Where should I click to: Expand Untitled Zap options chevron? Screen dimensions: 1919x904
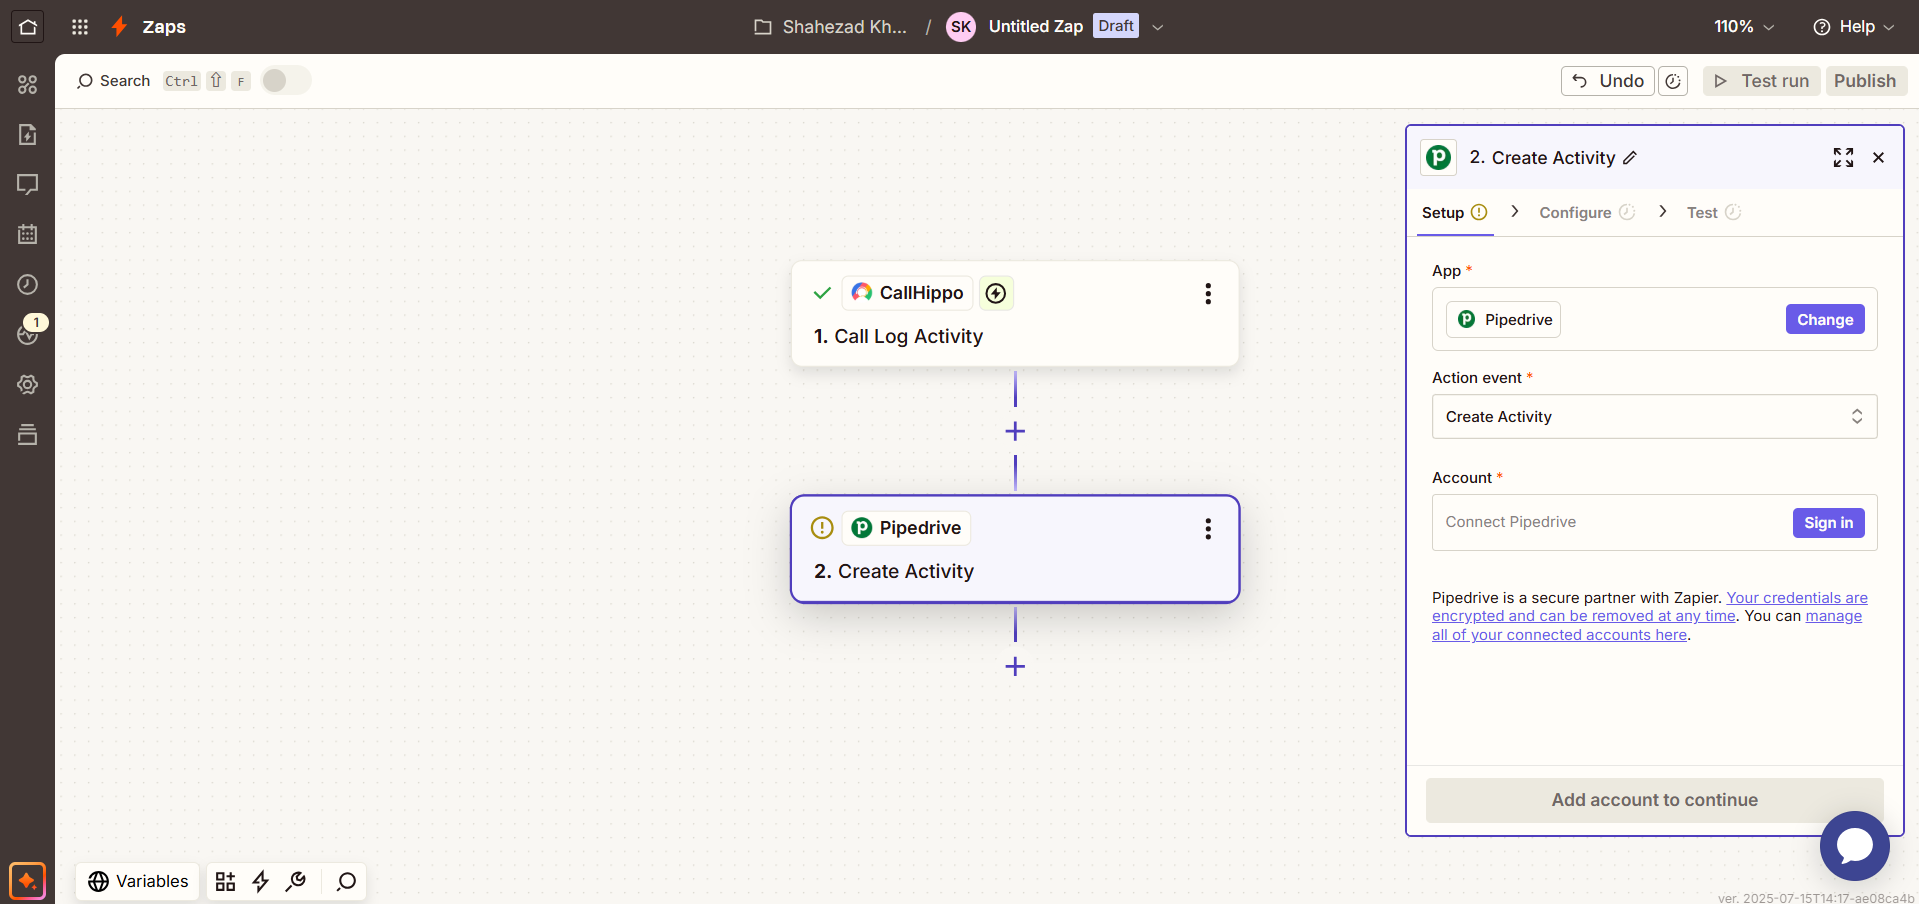pos(1158,27)
